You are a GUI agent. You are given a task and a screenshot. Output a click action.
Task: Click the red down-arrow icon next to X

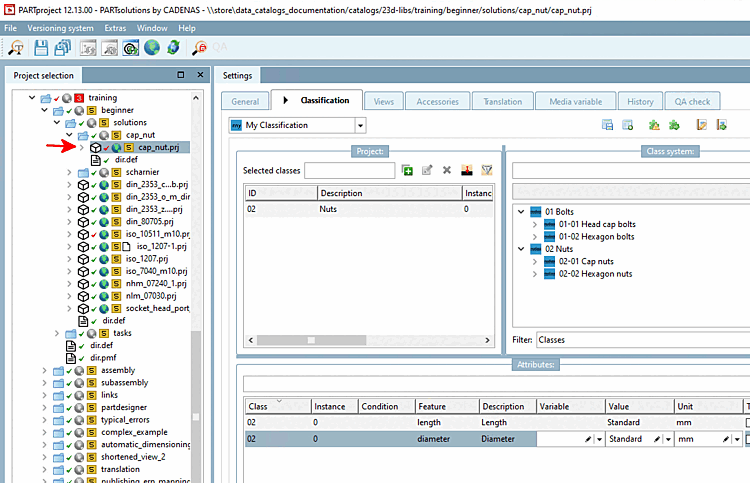point(467,170)
